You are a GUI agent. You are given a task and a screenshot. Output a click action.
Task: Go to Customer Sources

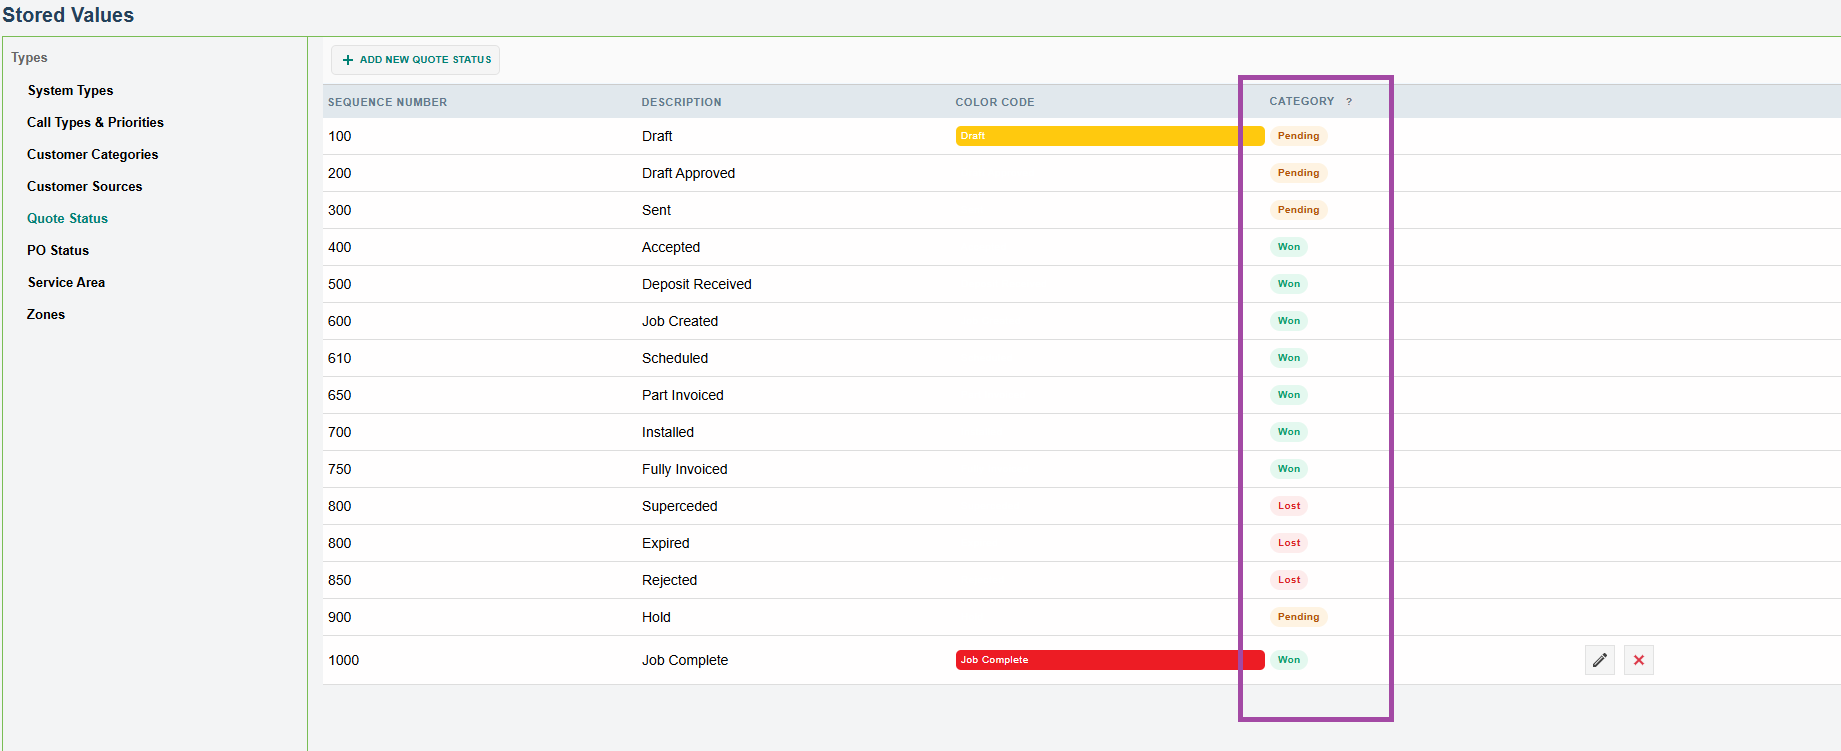pyautogui.click(x=84, y=186)
